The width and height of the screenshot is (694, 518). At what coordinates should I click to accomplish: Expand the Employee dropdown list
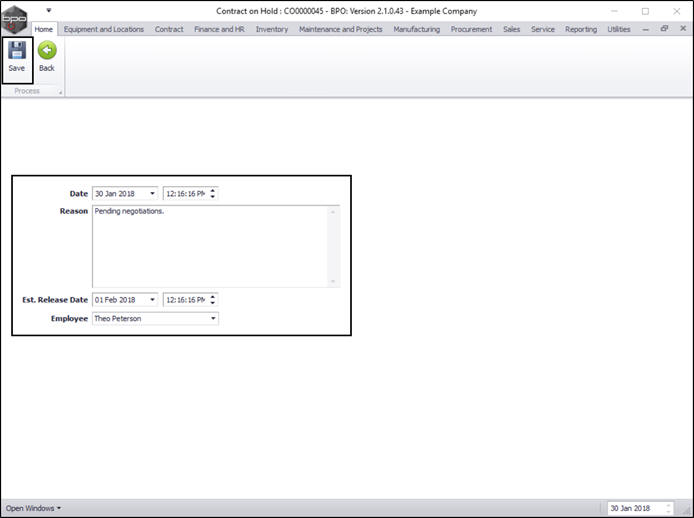coord(213,318)
